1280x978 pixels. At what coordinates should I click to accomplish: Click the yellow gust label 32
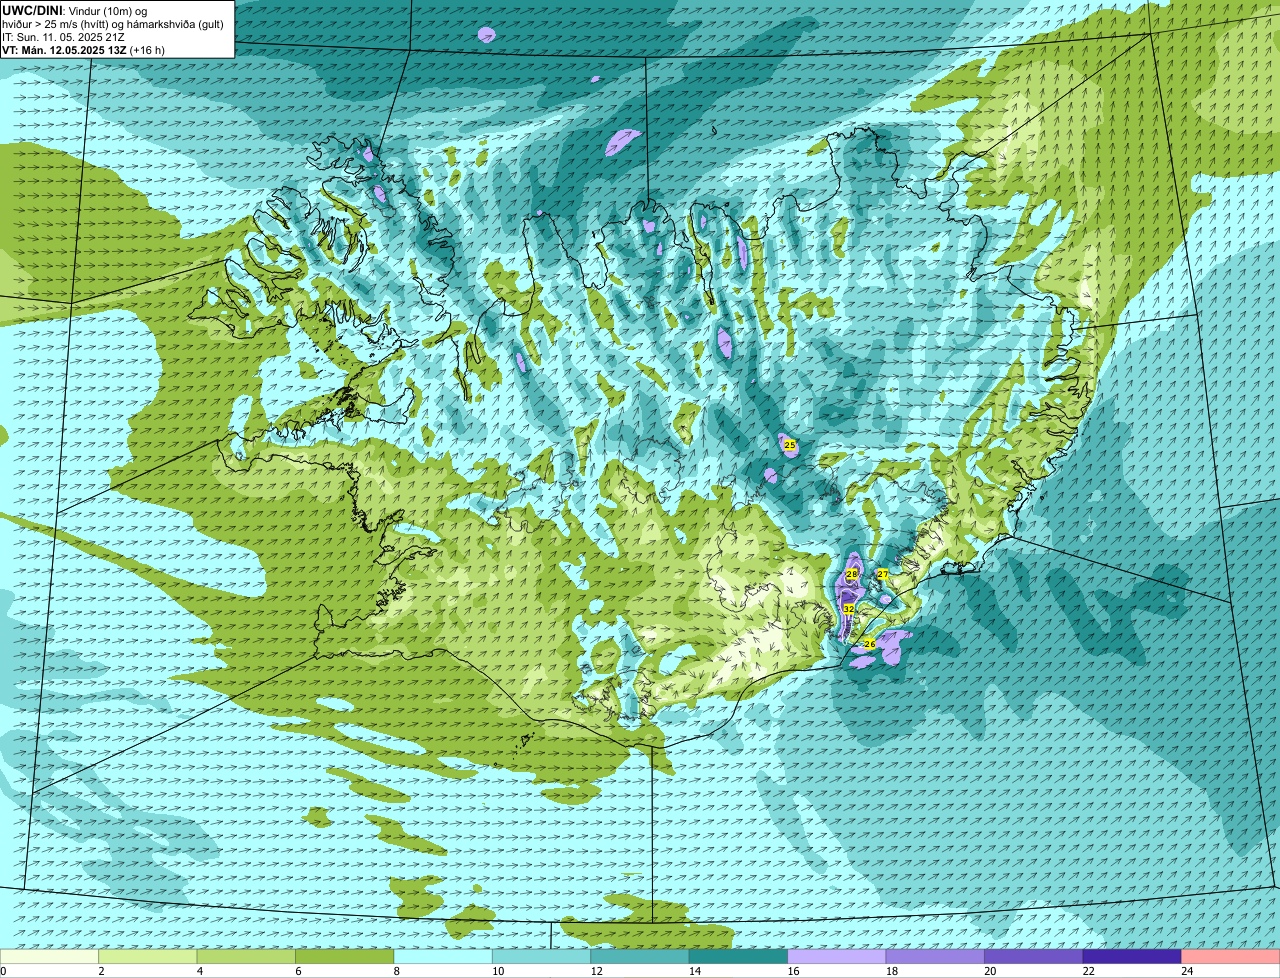(848, 609)
